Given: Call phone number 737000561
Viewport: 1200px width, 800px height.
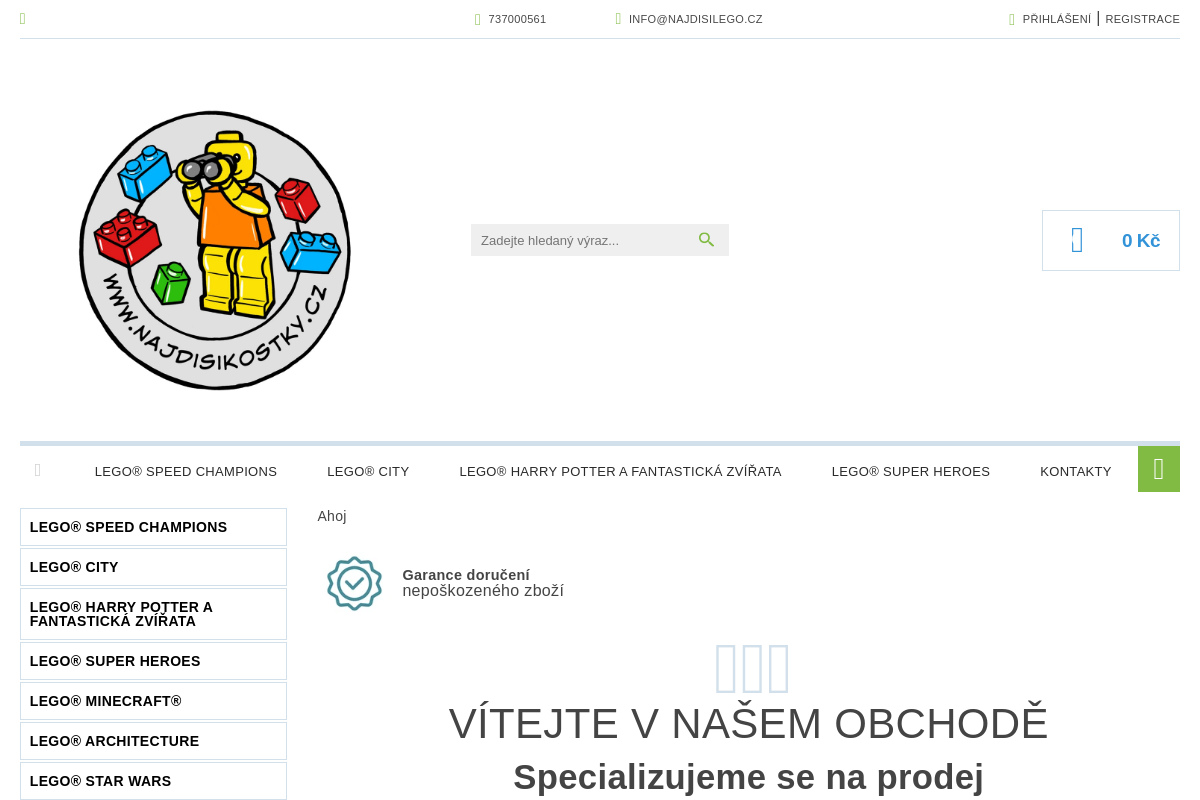Looking at the screenshot, I should tap(517, 19).
